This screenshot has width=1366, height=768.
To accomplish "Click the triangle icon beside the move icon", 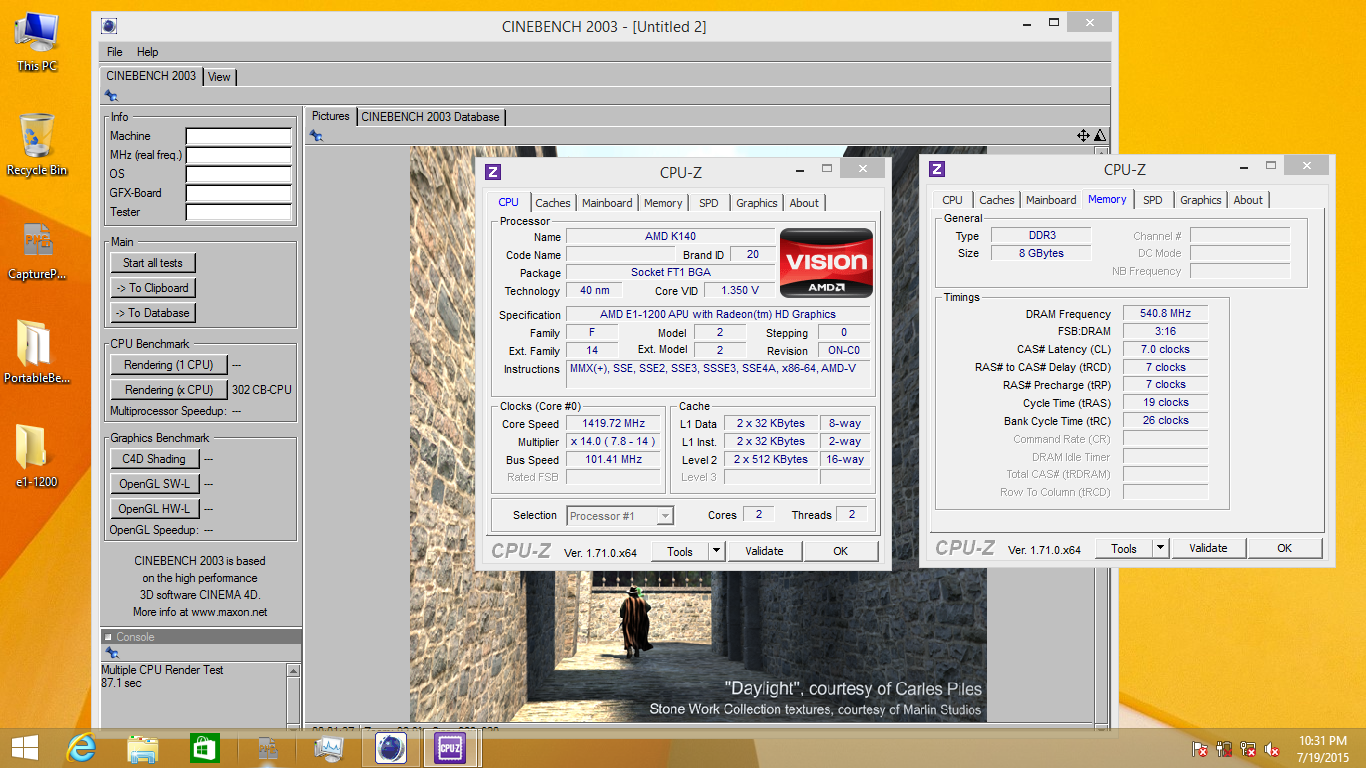I will (x=1100, y=136).
